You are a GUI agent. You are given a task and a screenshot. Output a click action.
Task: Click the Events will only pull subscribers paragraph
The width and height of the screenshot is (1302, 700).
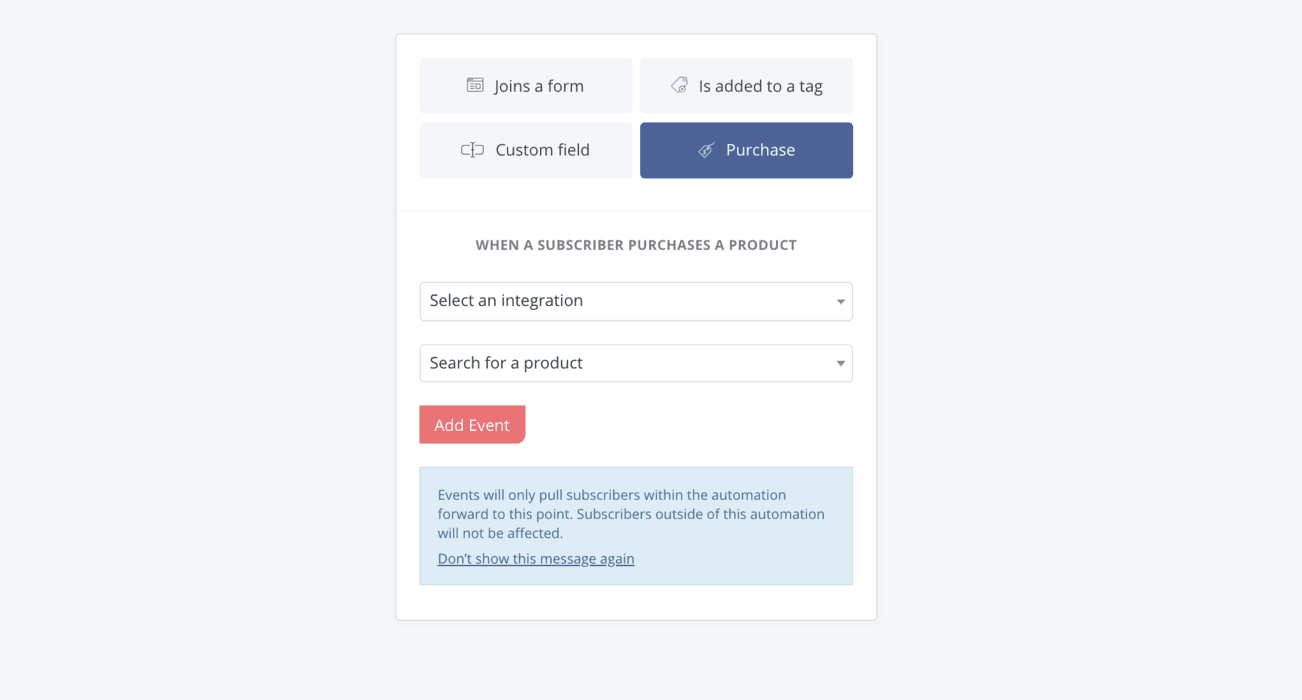tap(631, 514)
